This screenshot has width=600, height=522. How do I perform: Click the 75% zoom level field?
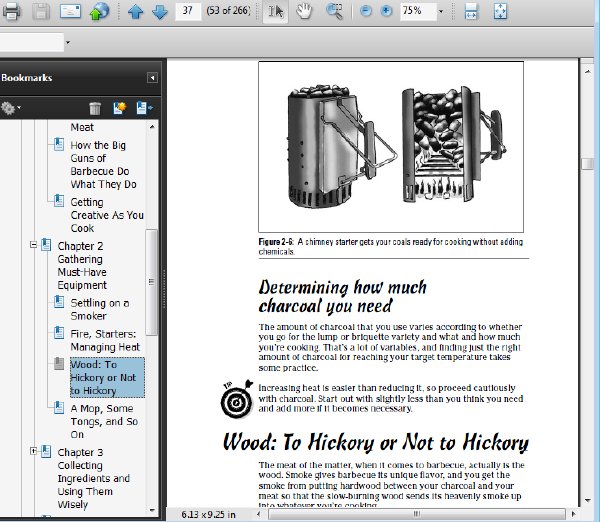coord(418,11)
